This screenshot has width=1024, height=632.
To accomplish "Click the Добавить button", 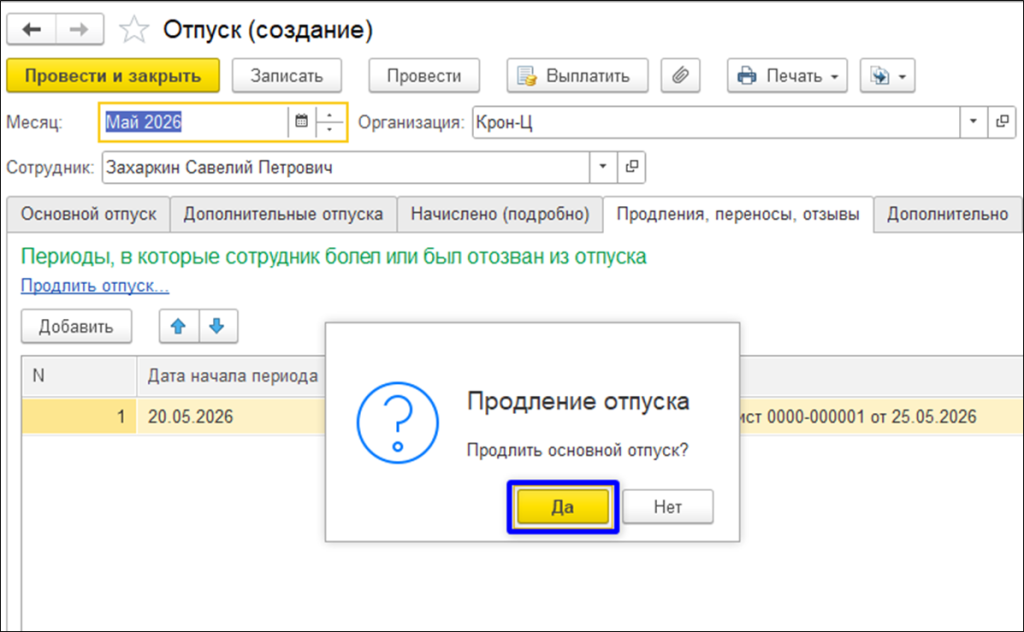I will tap(76, 326).
